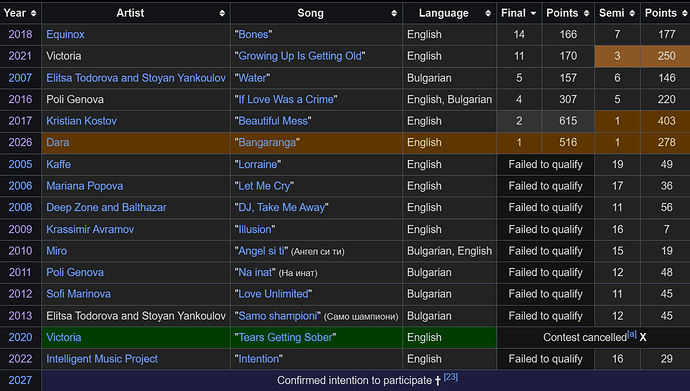This screenshot has width=690, height=391.
Task: Open the 2026 year link
Action: pos(20,143)
